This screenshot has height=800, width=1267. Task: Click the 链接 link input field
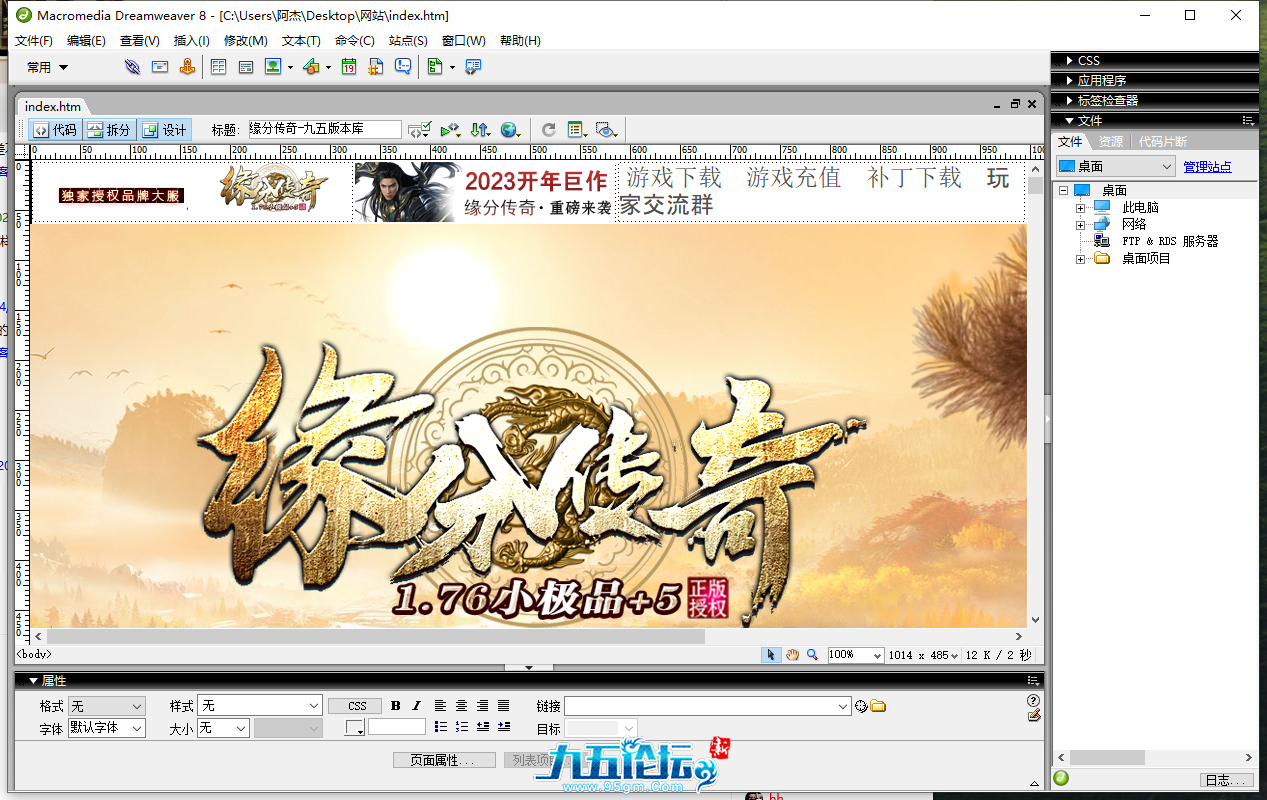click(708, 706)
